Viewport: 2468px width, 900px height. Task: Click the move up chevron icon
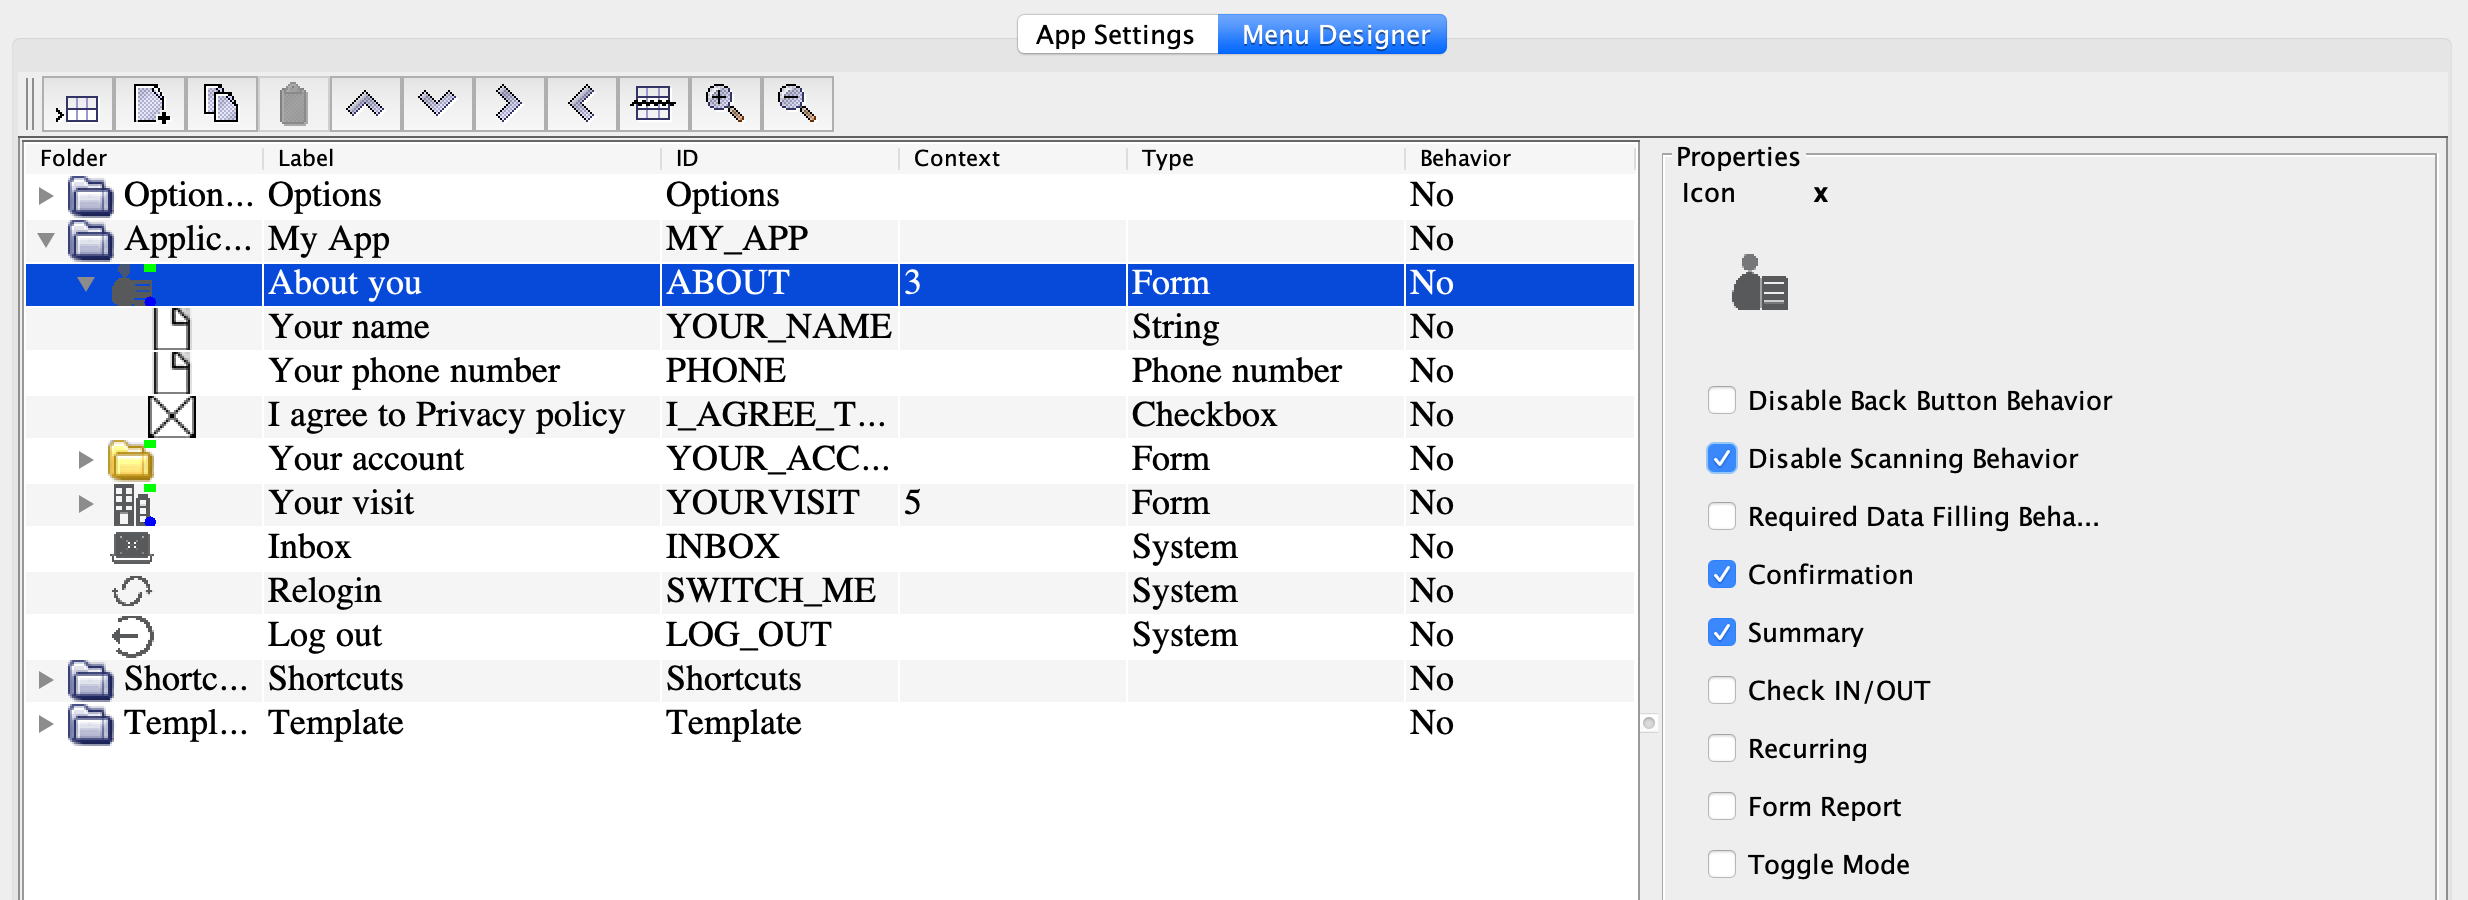click(x=365, y=105)
